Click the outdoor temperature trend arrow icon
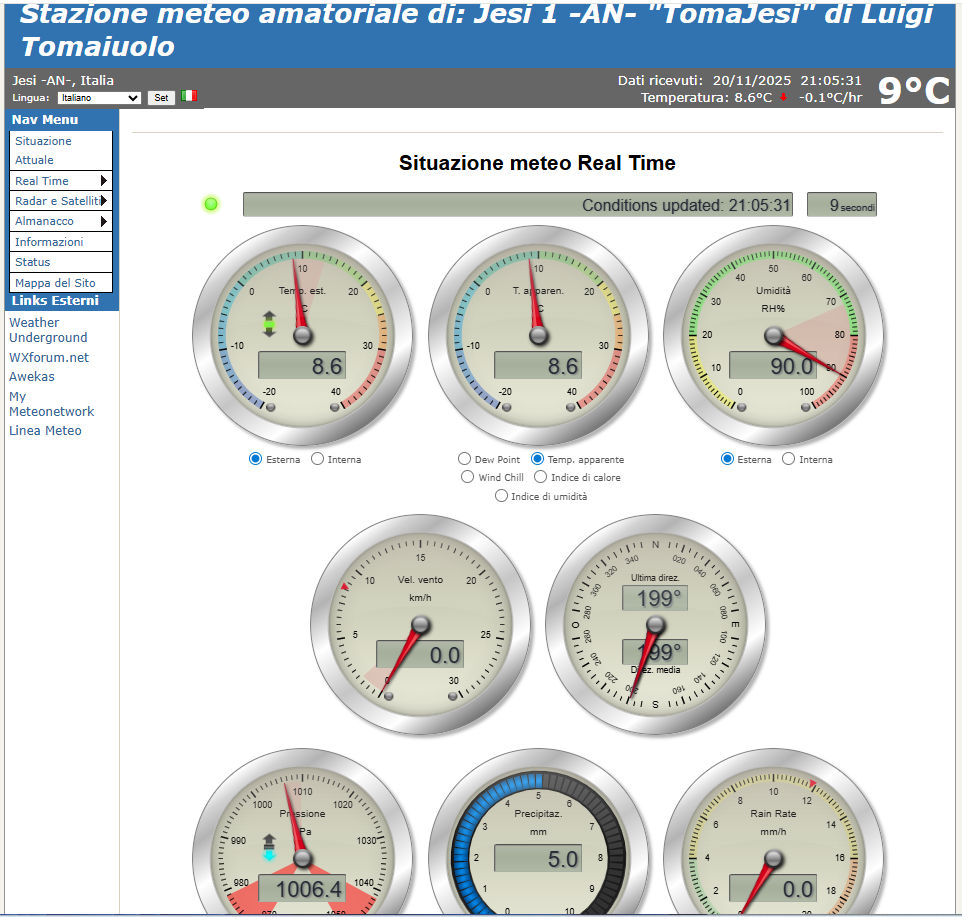 [268, 324]
